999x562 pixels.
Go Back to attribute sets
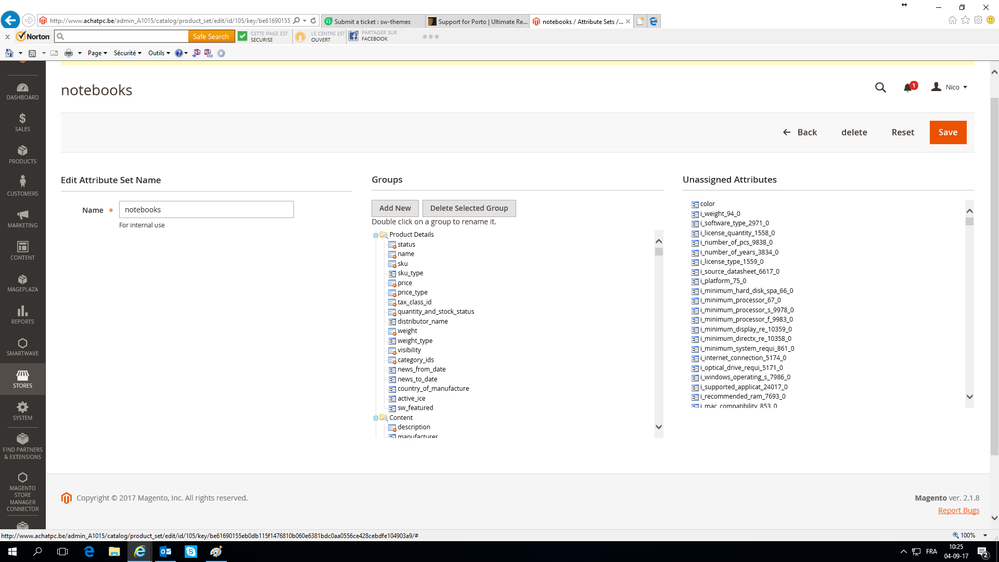pos(800,133)
